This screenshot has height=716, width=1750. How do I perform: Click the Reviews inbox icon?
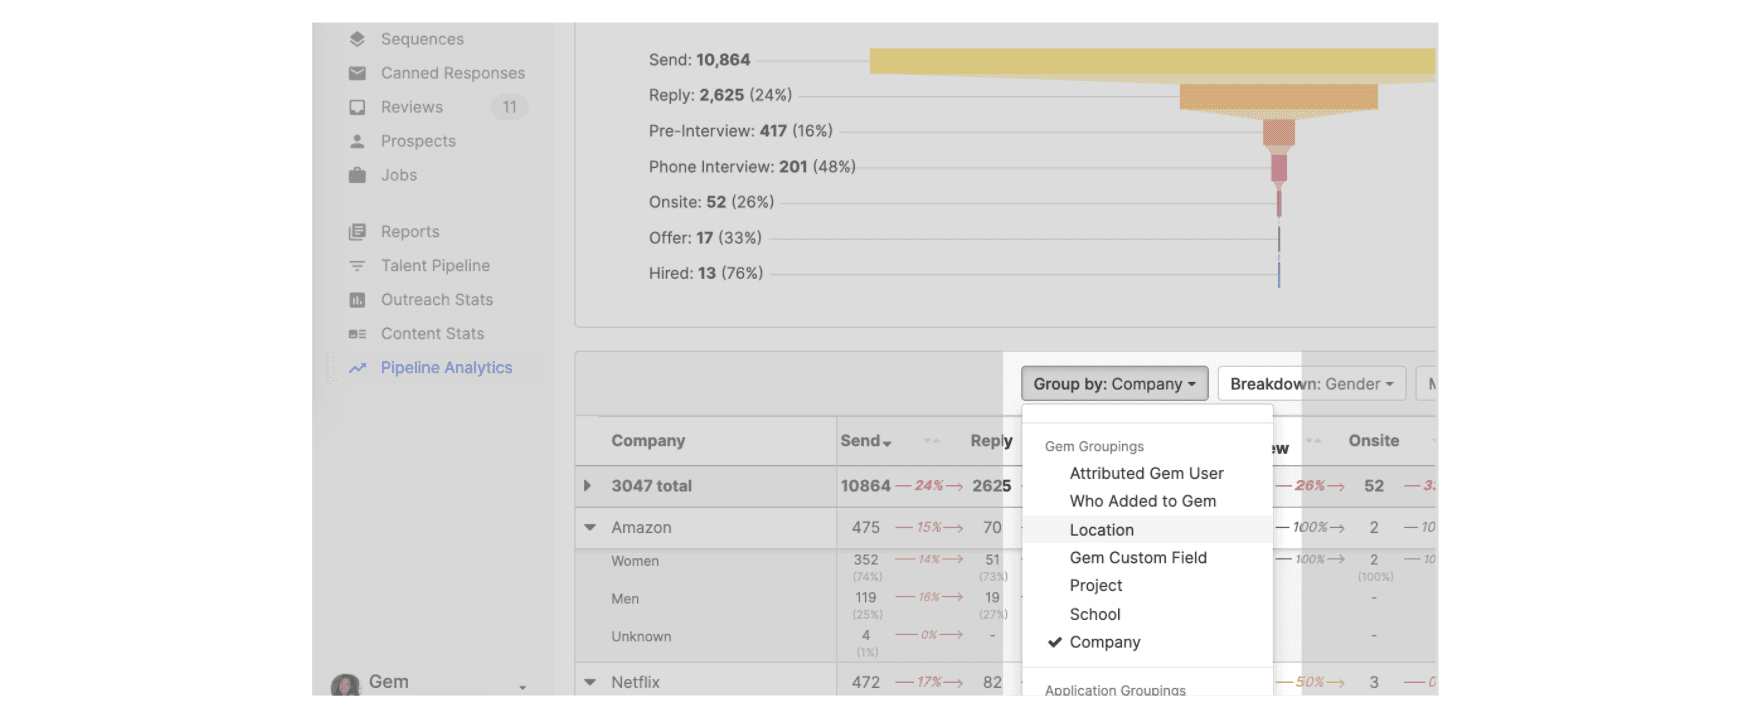(x=357, y=107)
